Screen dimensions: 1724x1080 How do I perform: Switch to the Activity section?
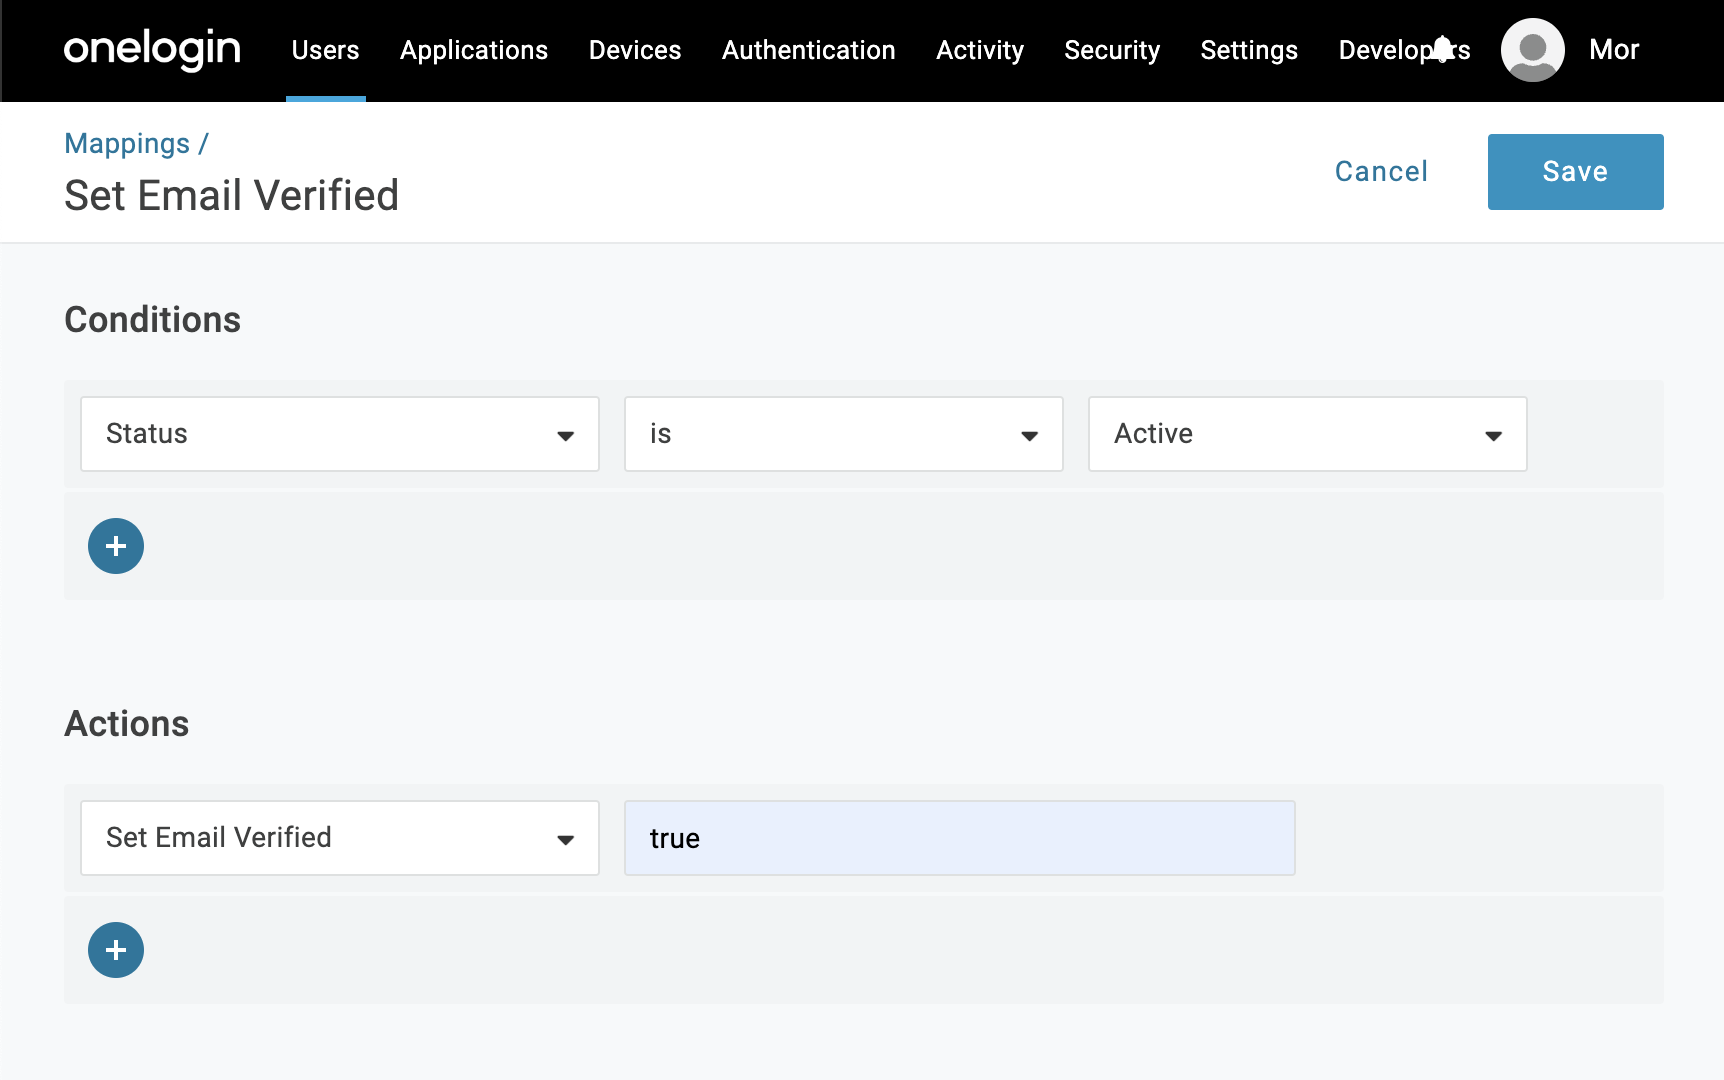click(979, 50)
